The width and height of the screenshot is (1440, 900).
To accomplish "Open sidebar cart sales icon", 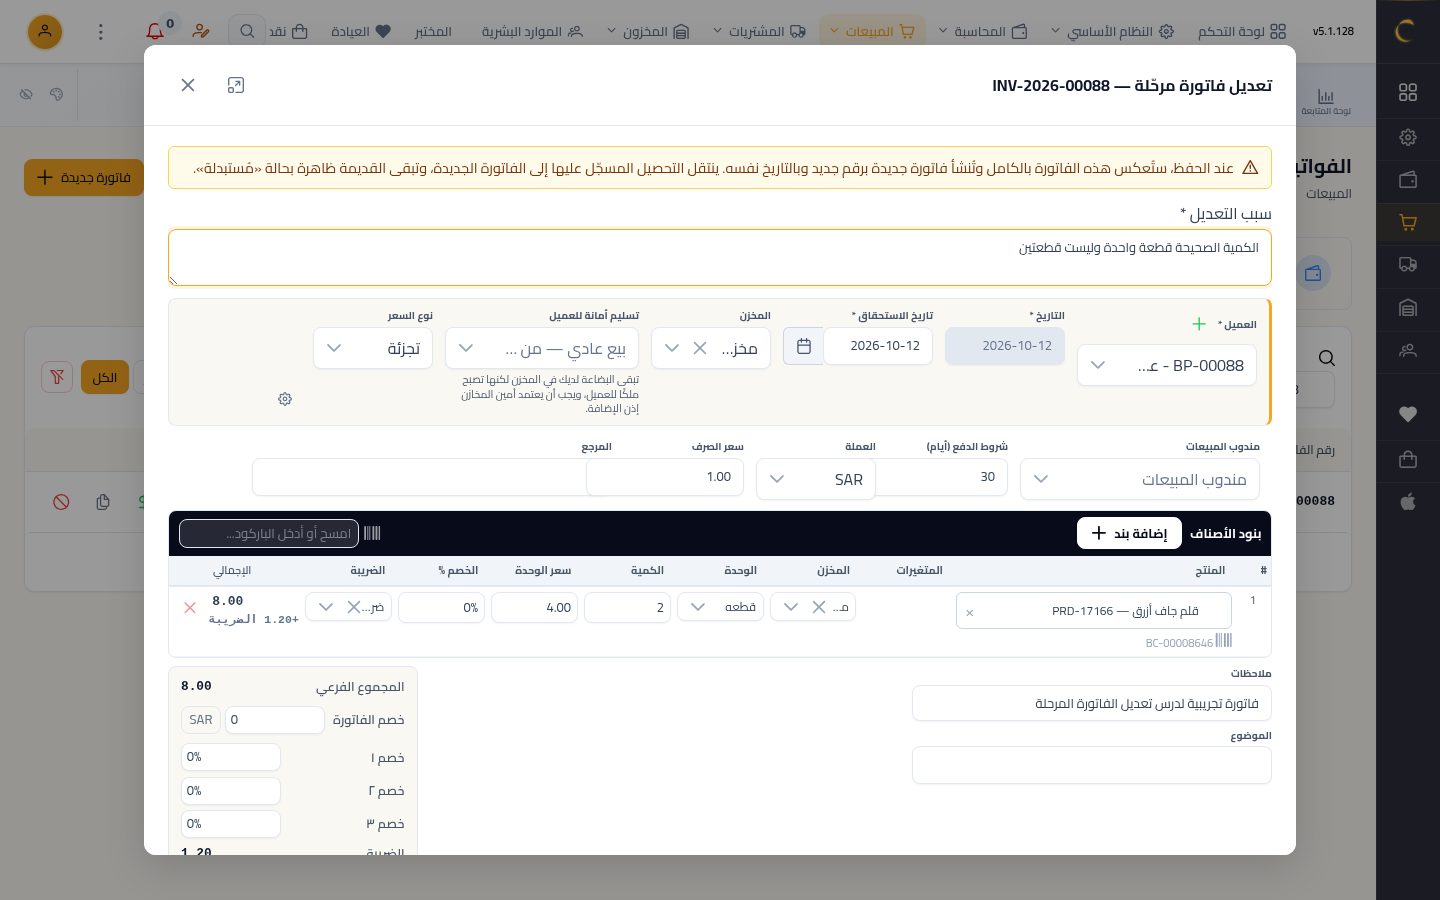I will [1408, 223].
